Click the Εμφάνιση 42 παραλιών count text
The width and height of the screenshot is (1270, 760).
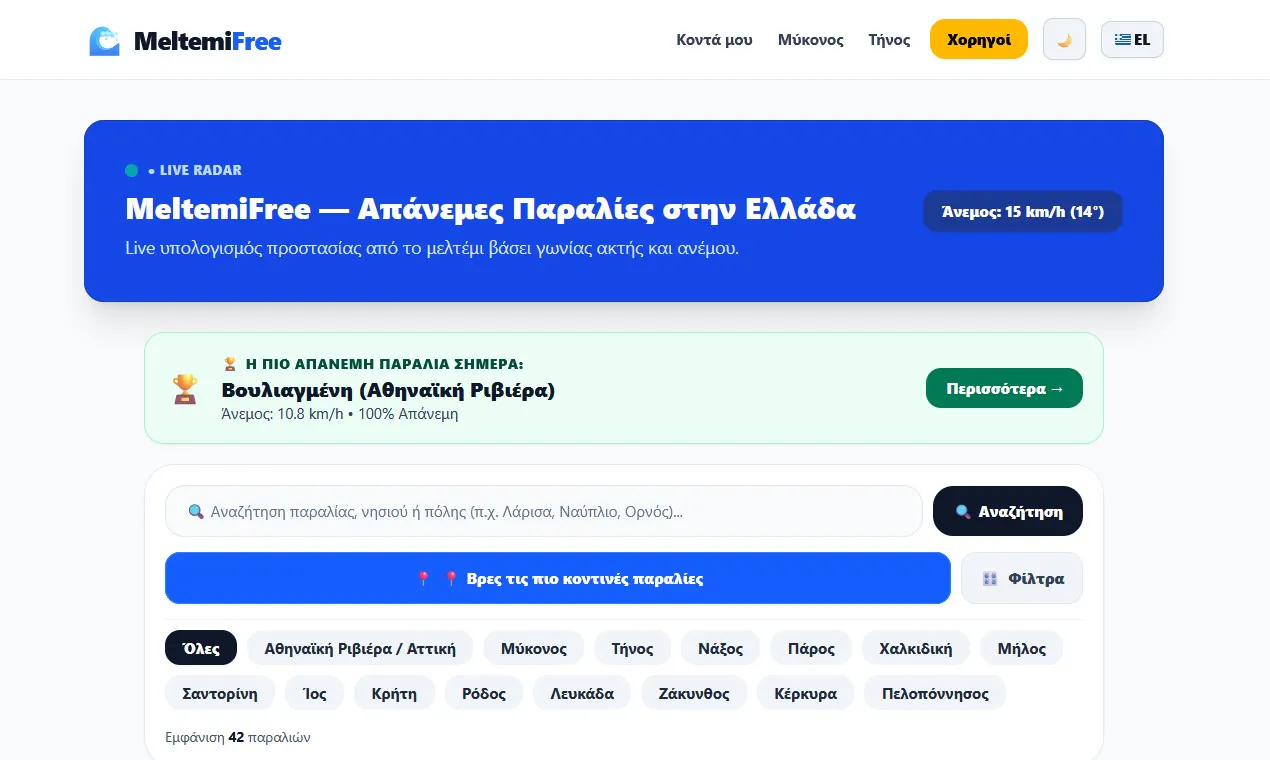pos(238,737)
